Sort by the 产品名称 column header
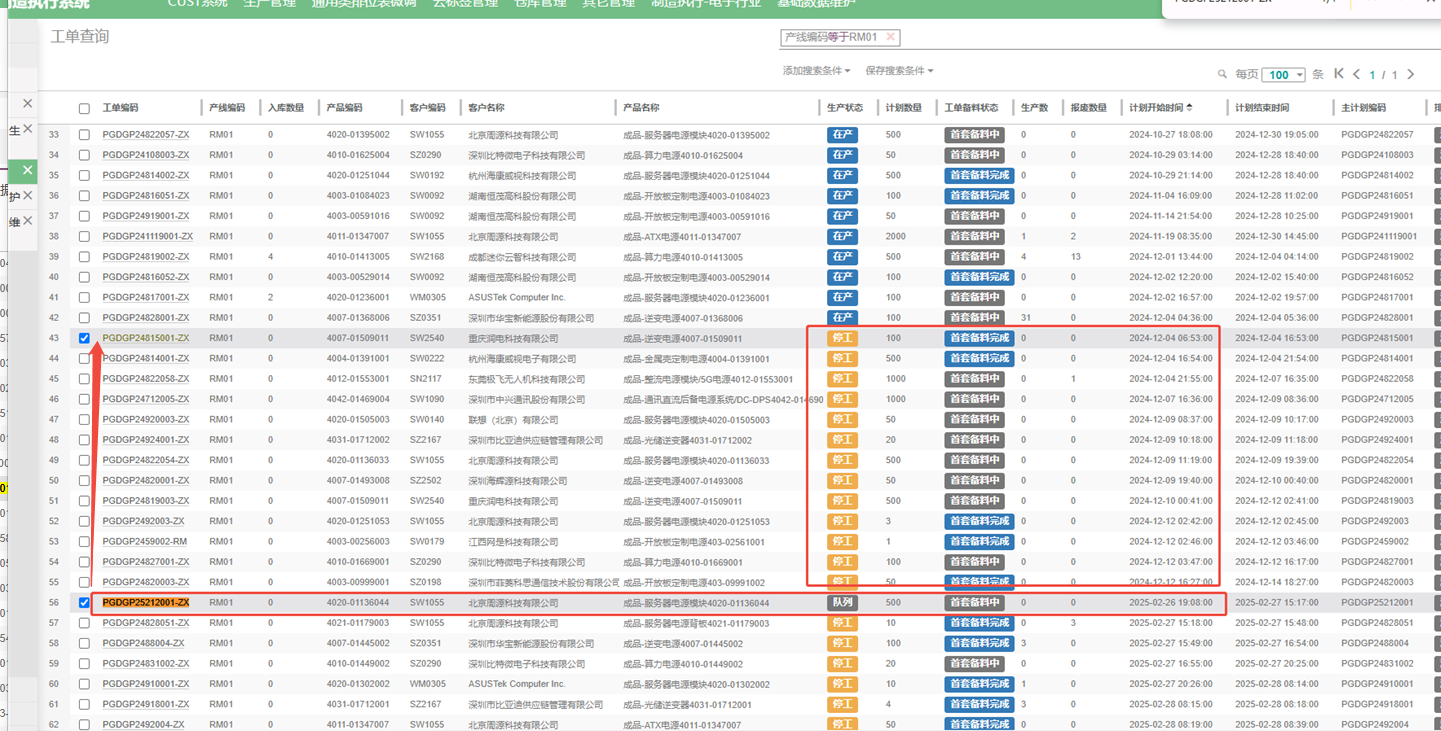 click(x=641, y=108)
